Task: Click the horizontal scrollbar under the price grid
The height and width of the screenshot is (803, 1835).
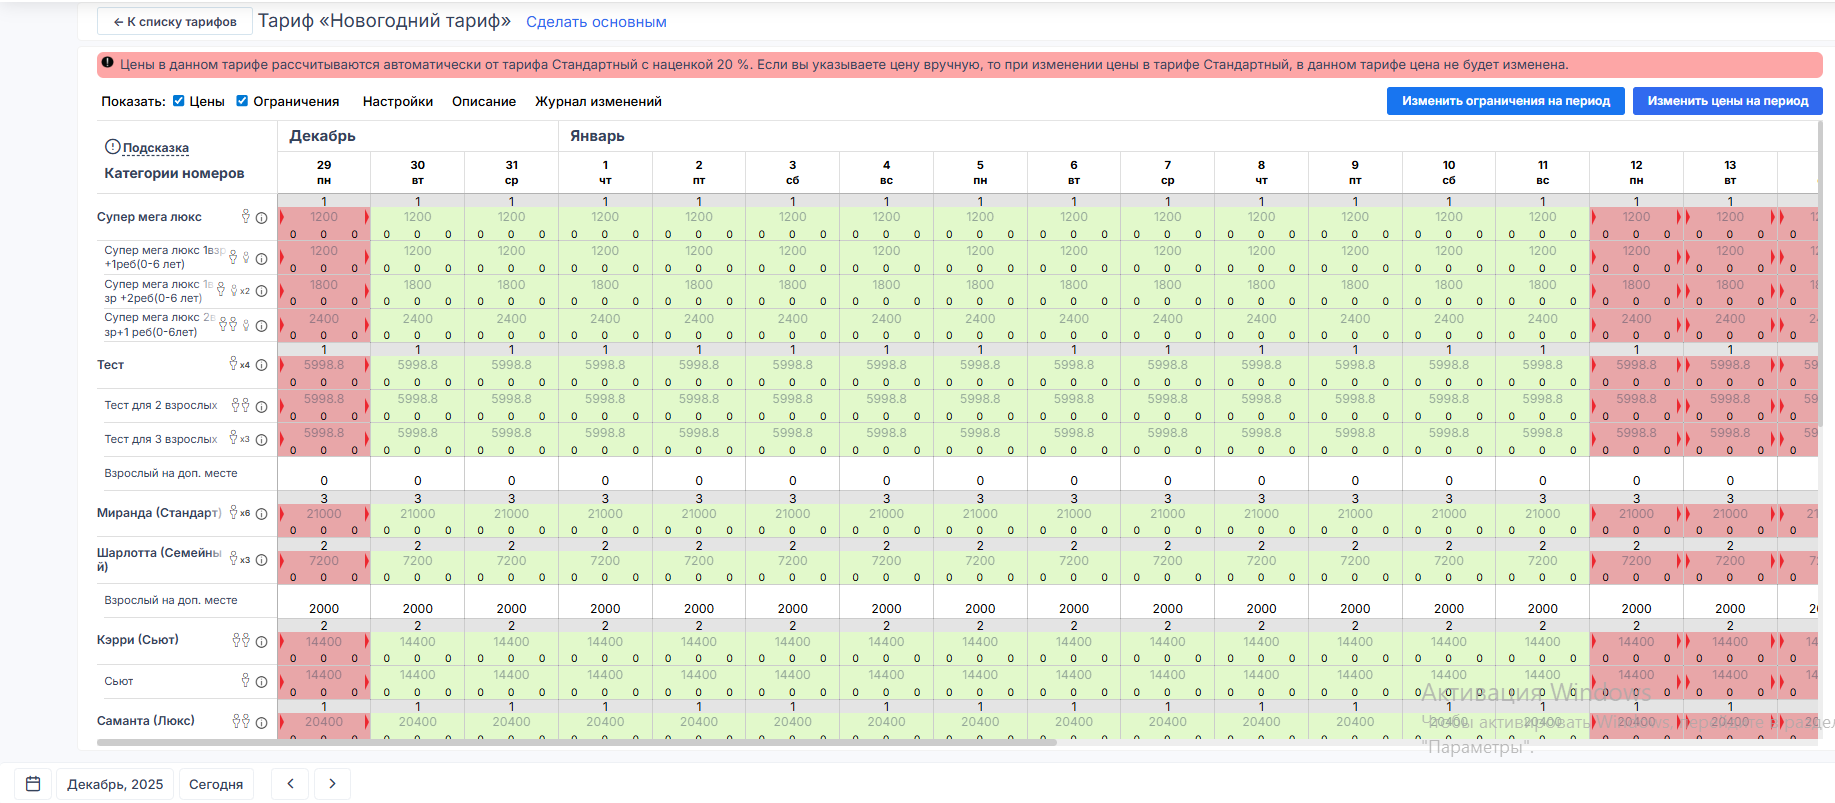Action: [576, 743]
